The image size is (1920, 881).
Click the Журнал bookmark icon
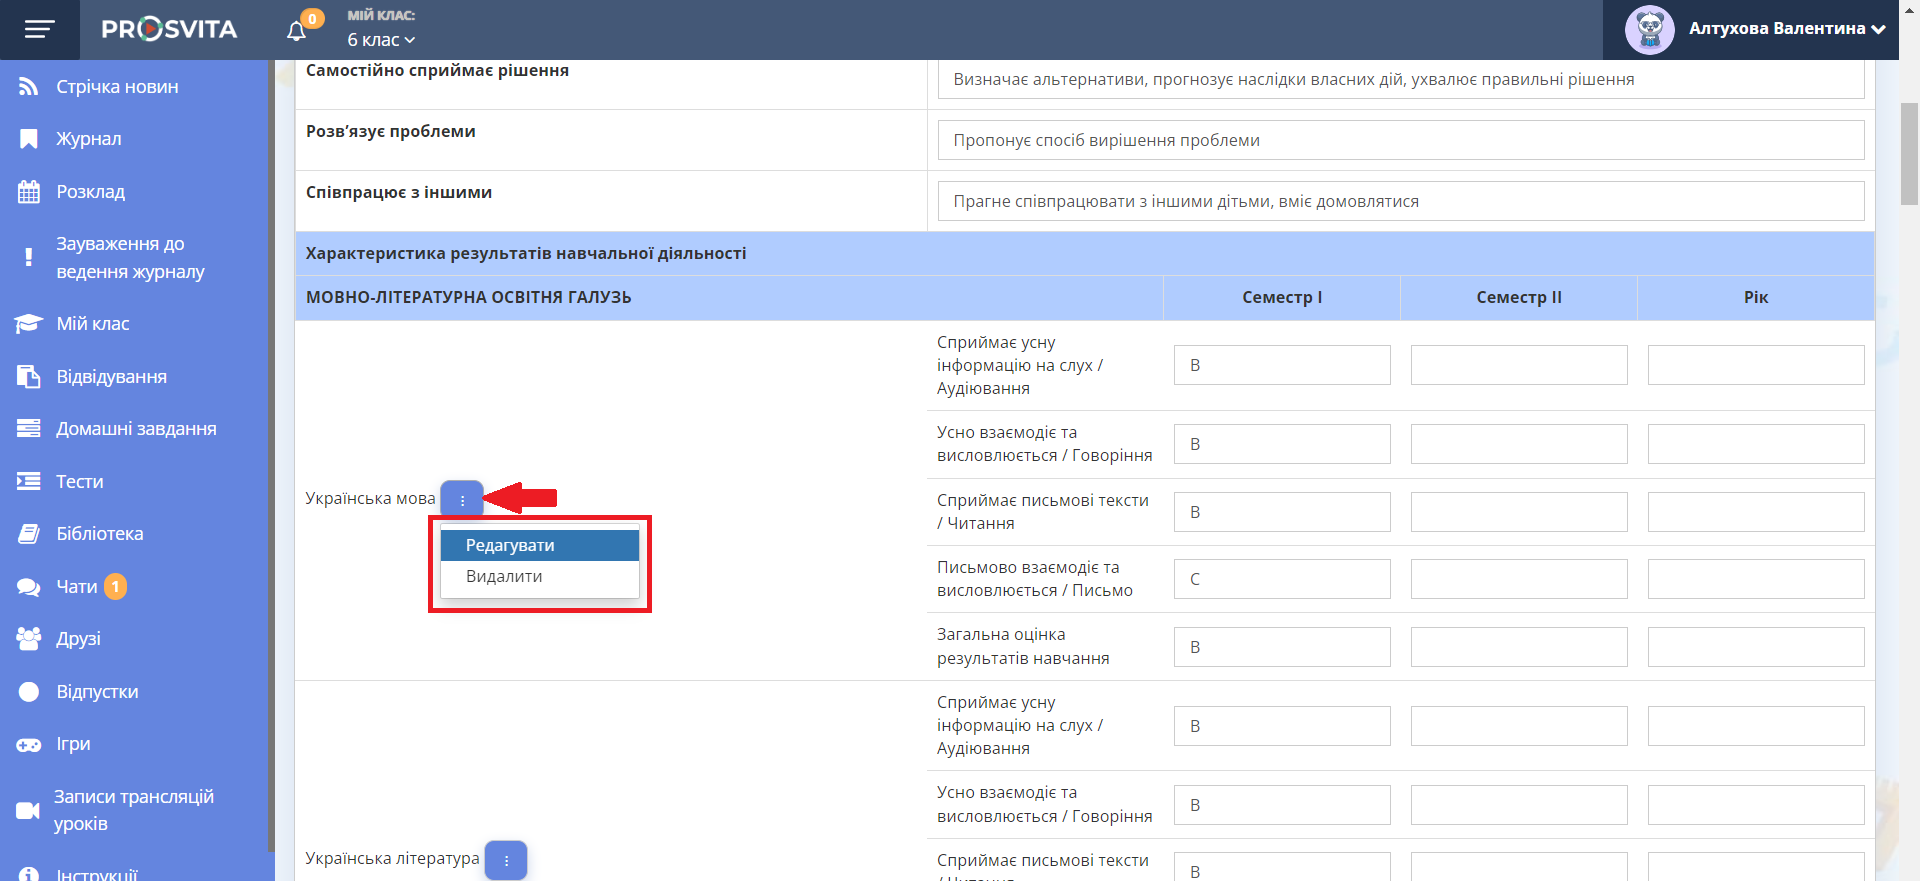28,139
